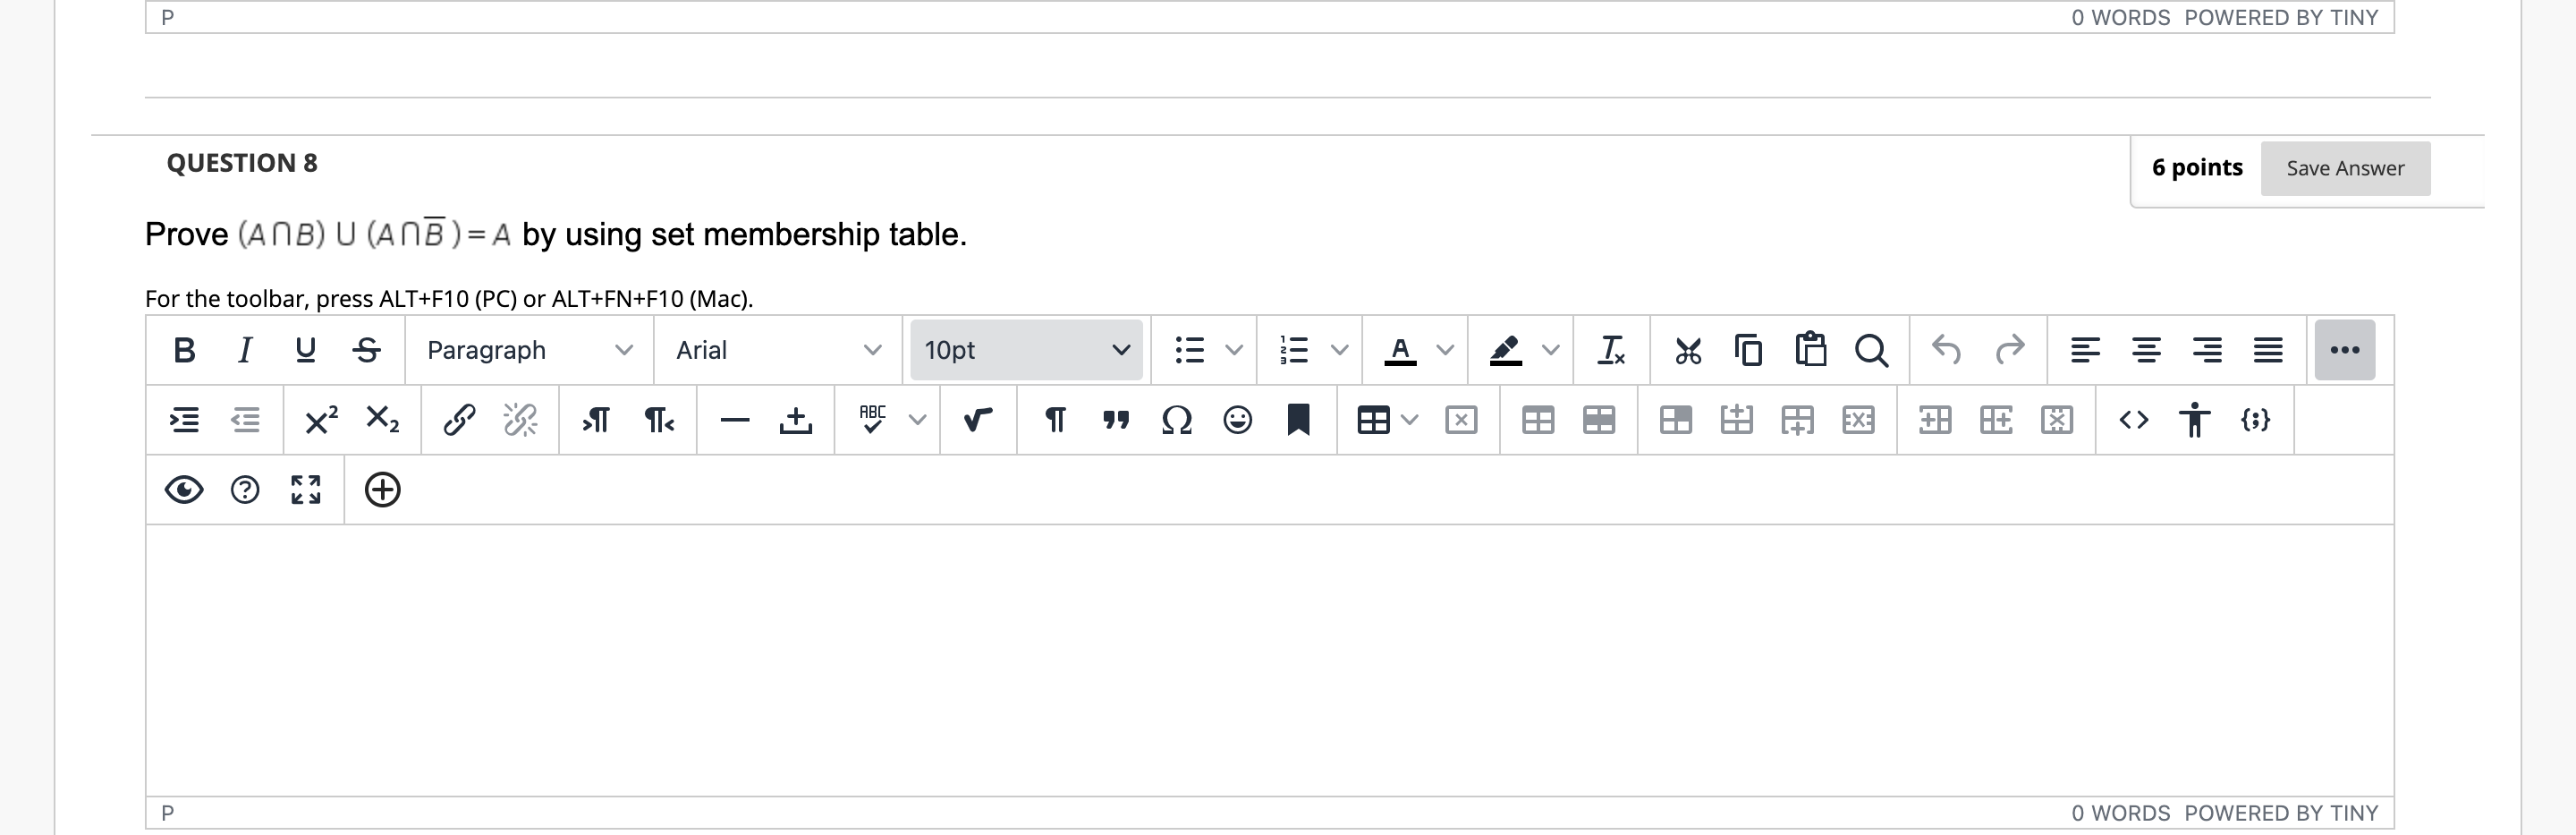Open the search and replace tool
Image resolution: width=2576 pixels, height=835 pixels.
coord(1872,350)
